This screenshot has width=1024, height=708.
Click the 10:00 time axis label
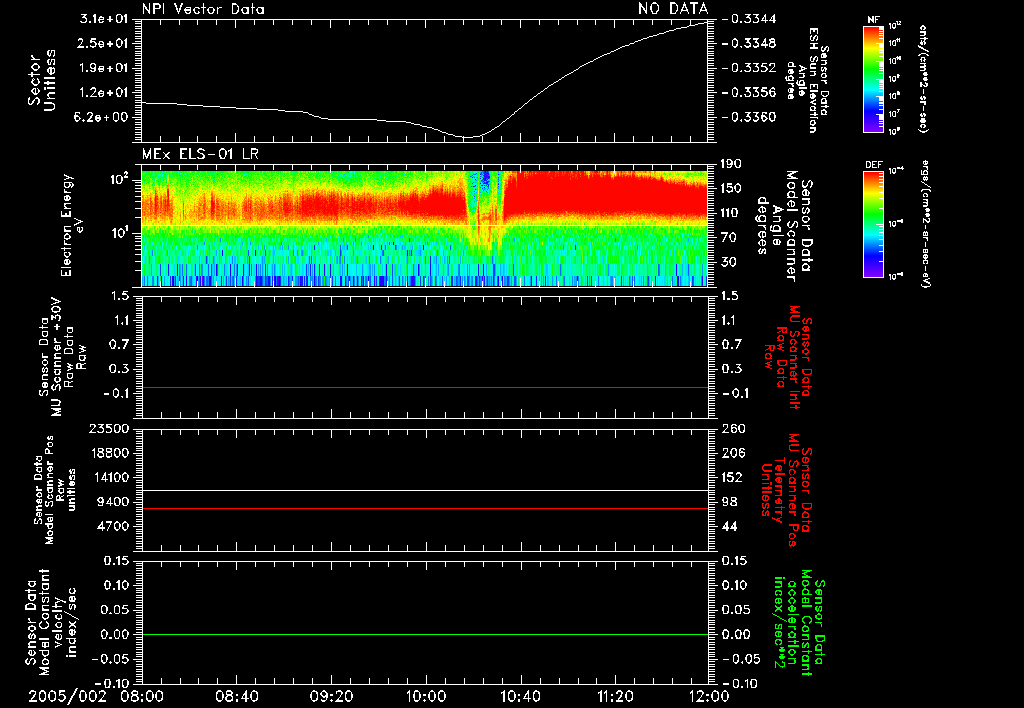click(x=426, y=696)
